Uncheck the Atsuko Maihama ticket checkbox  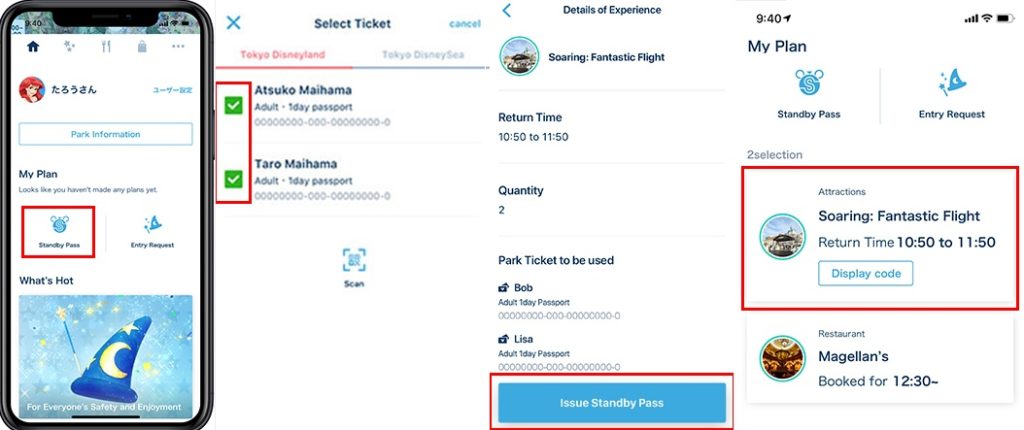tap(234, 104)
